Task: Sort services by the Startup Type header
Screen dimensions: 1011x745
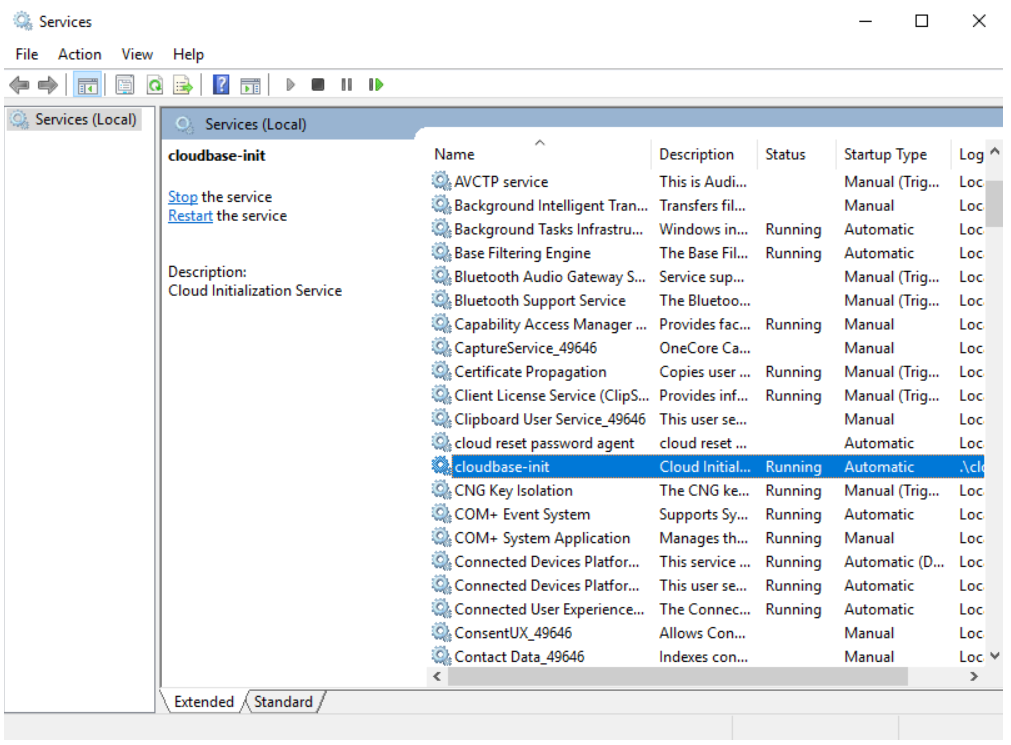Action: point(885,155)
